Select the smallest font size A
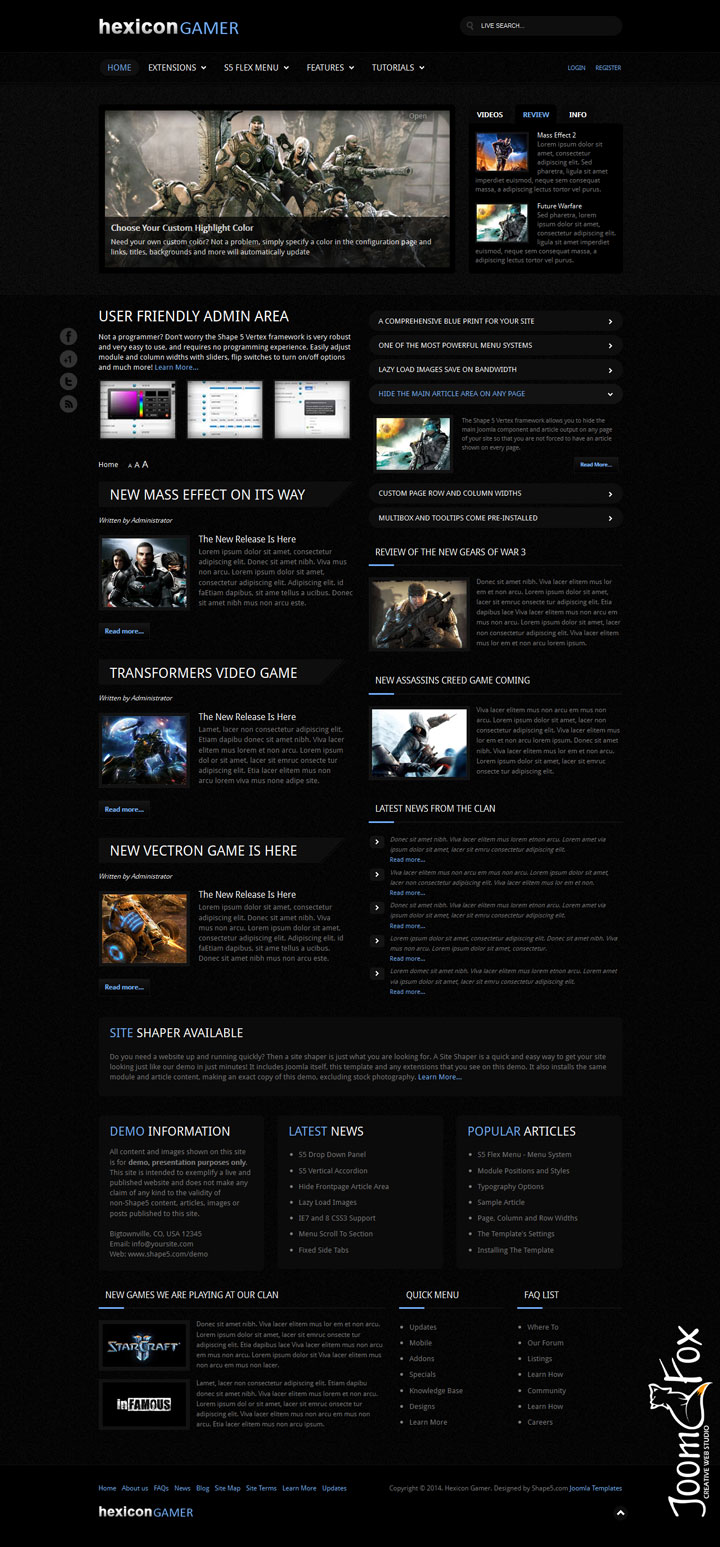The image size is (720, 1547). pos(129,466)
